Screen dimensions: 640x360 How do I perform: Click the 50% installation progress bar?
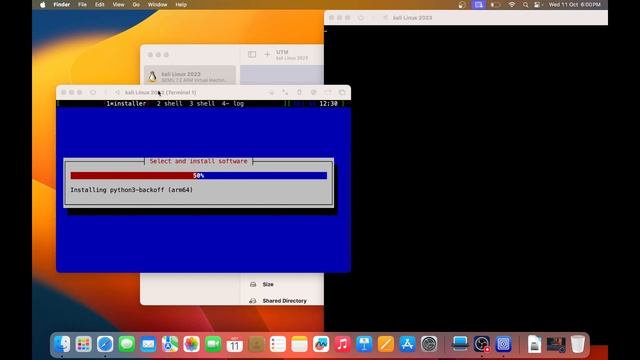199,176
